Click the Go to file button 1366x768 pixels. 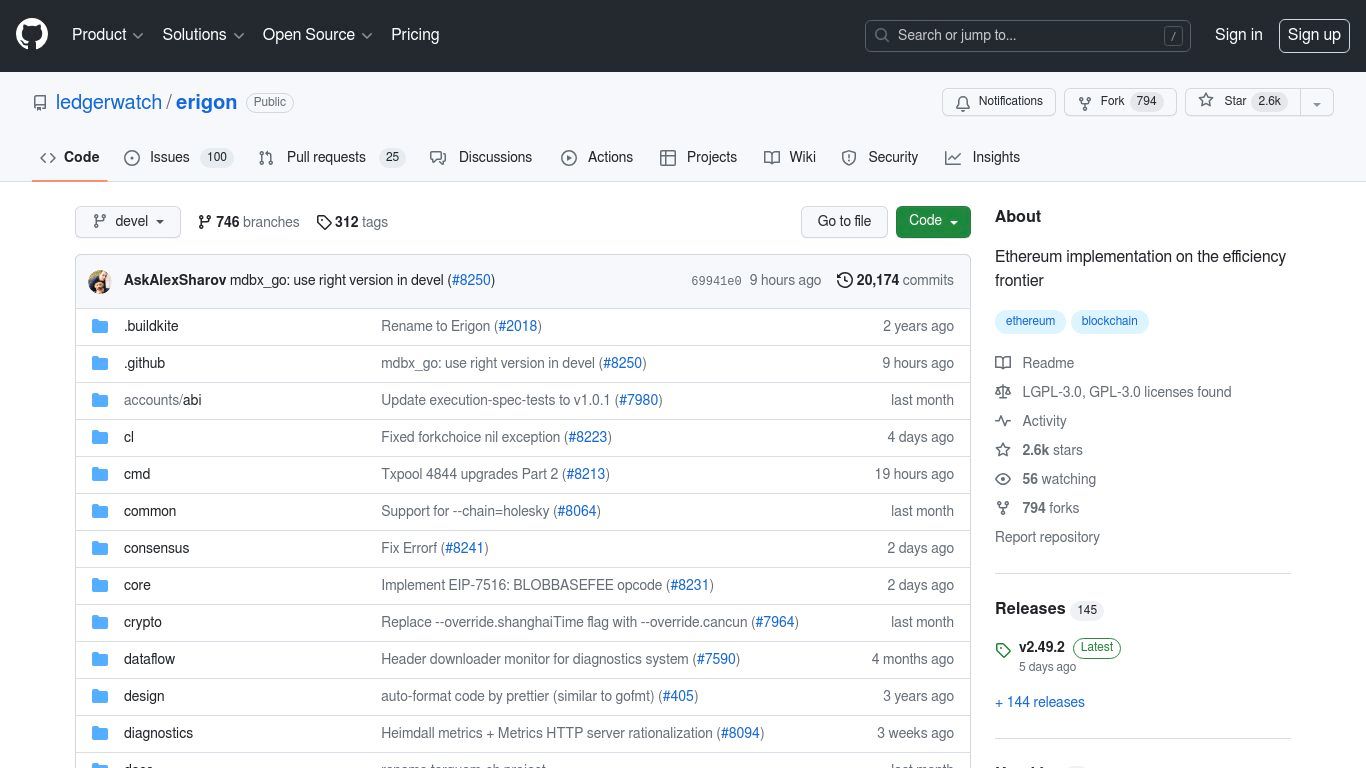point(844,221)
